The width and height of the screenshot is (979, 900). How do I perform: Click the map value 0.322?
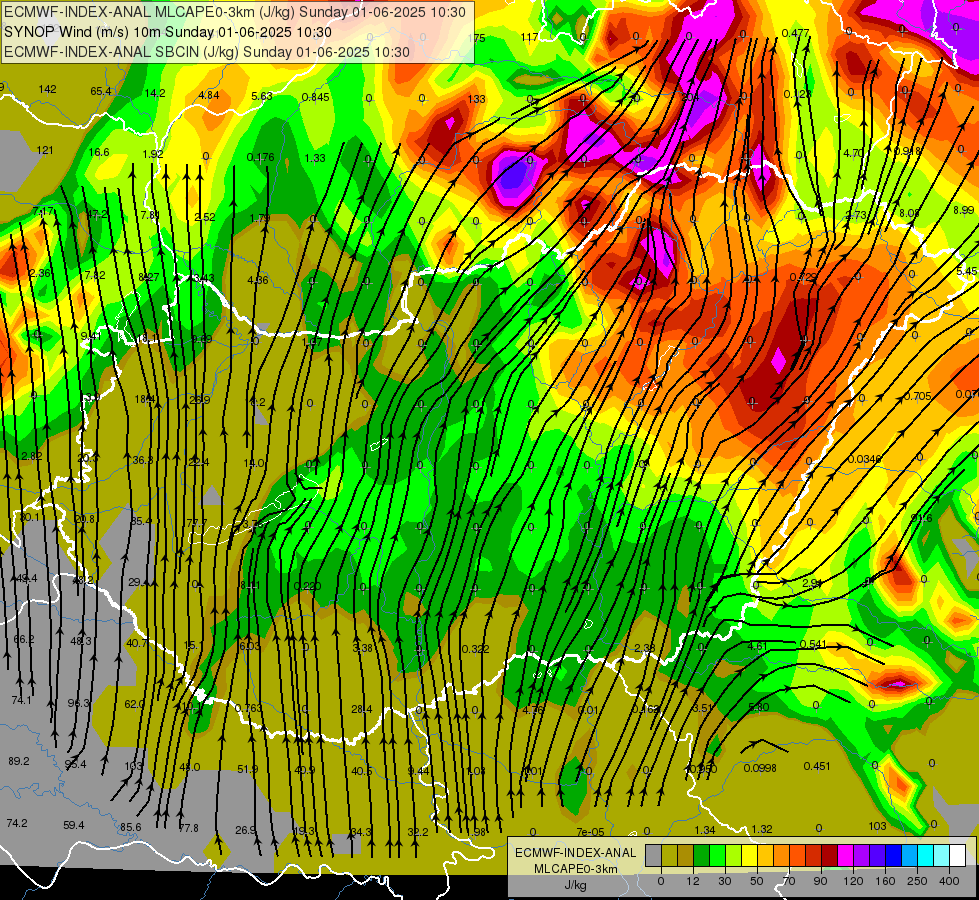pyautogui.click(x=475, y=650)
